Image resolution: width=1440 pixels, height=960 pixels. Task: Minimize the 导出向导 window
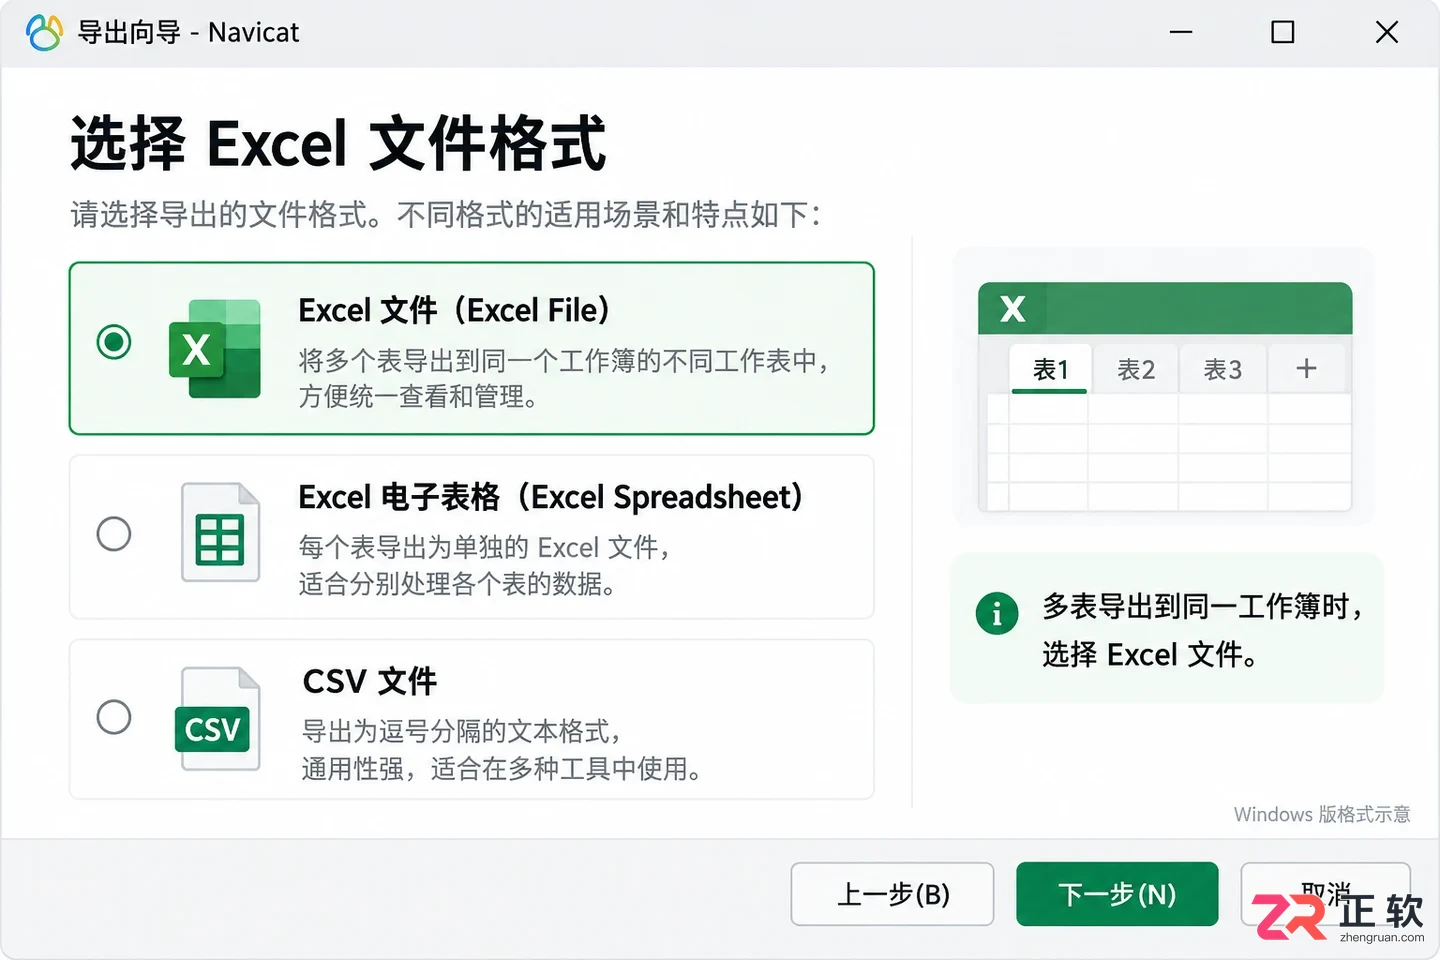(1181, 33)
